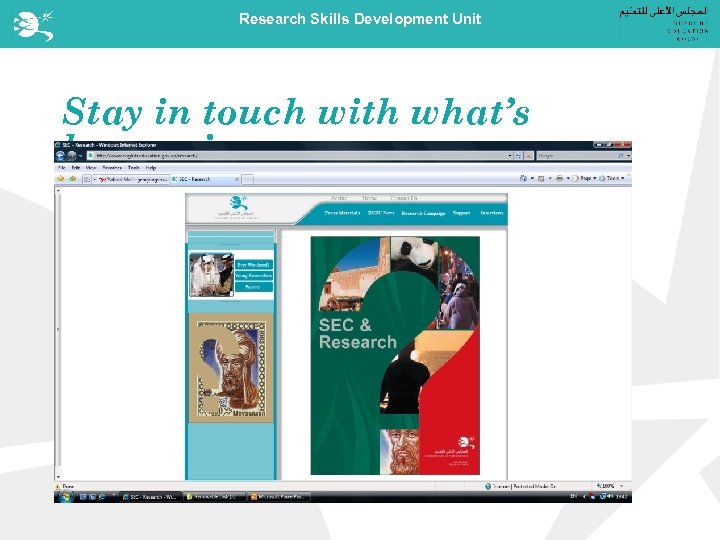Click the Home link on SEC page
This screenshot has height=540, width=720.
coord(369,198)
